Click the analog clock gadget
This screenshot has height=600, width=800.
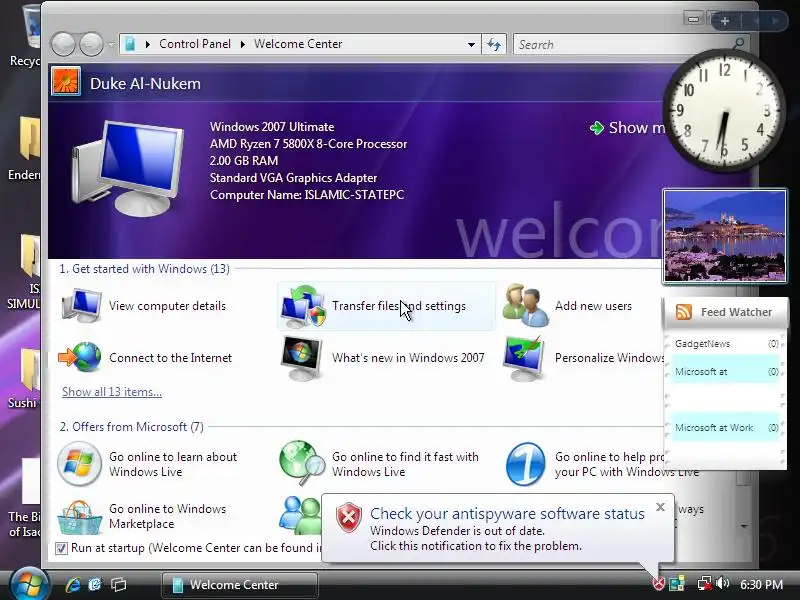point(723,110)
